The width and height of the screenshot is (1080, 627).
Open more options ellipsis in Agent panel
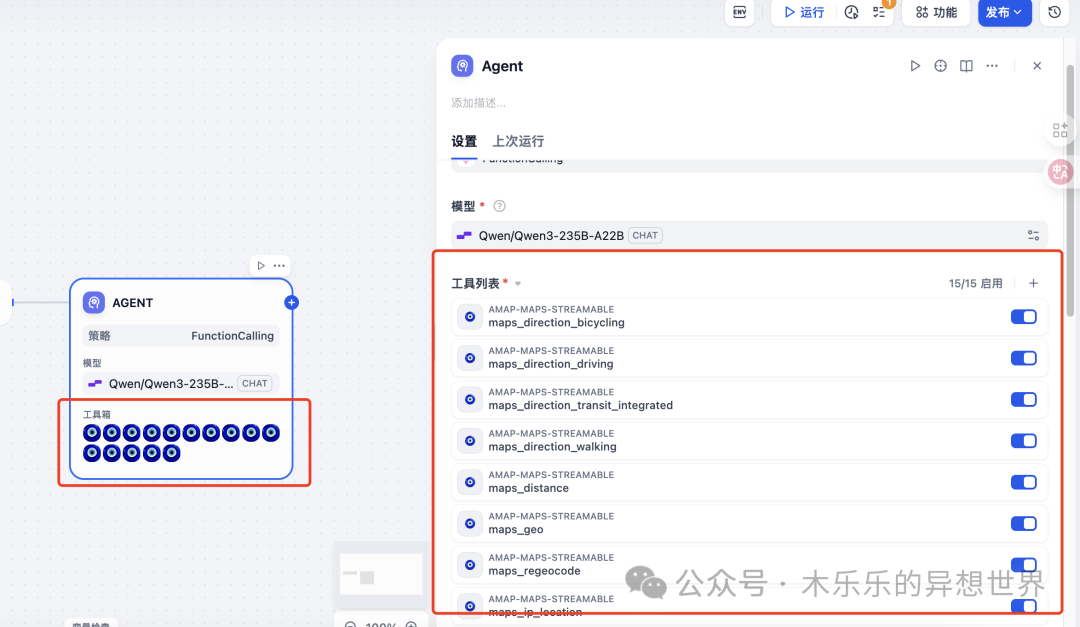(992, 66)
